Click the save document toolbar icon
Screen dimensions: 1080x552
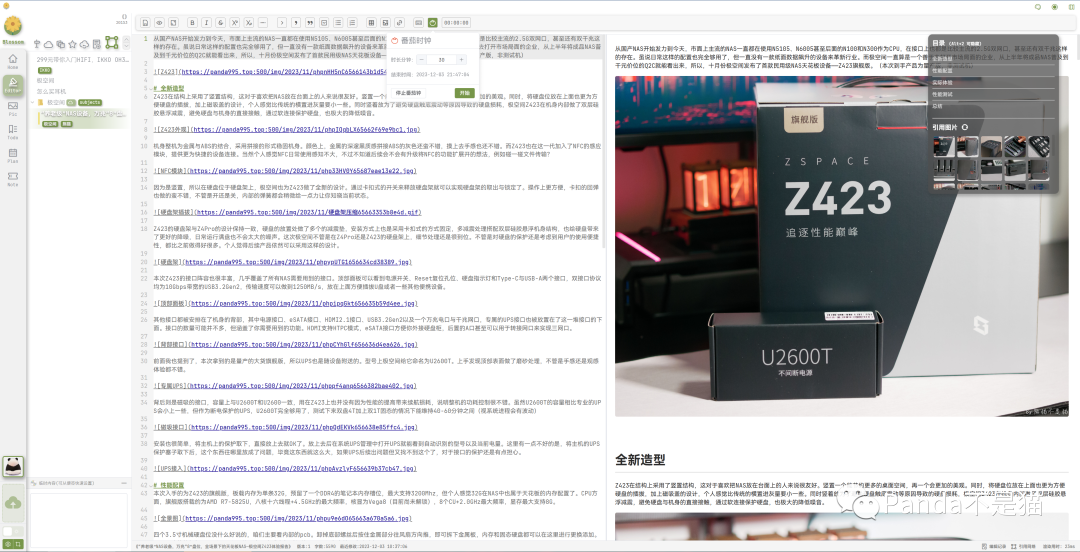tap(145, 23)
